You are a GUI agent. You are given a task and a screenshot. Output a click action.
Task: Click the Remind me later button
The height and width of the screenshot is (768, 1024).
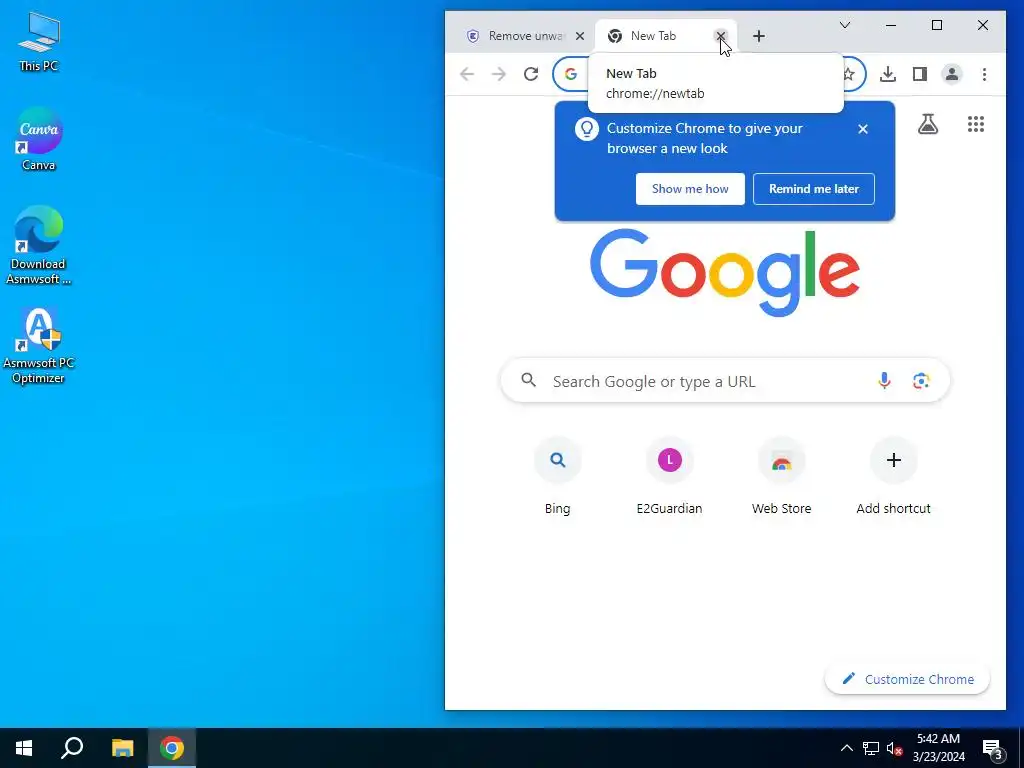click(814, 189)
